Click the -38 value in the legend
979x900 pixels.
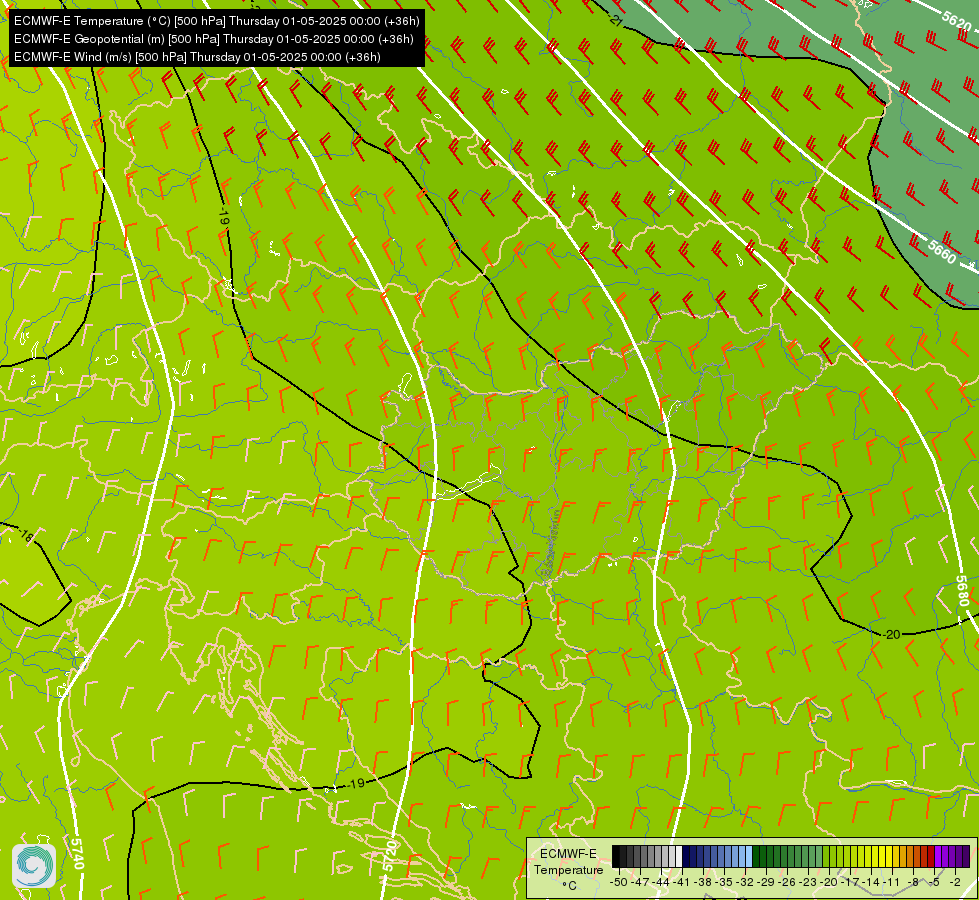(703, 882)
